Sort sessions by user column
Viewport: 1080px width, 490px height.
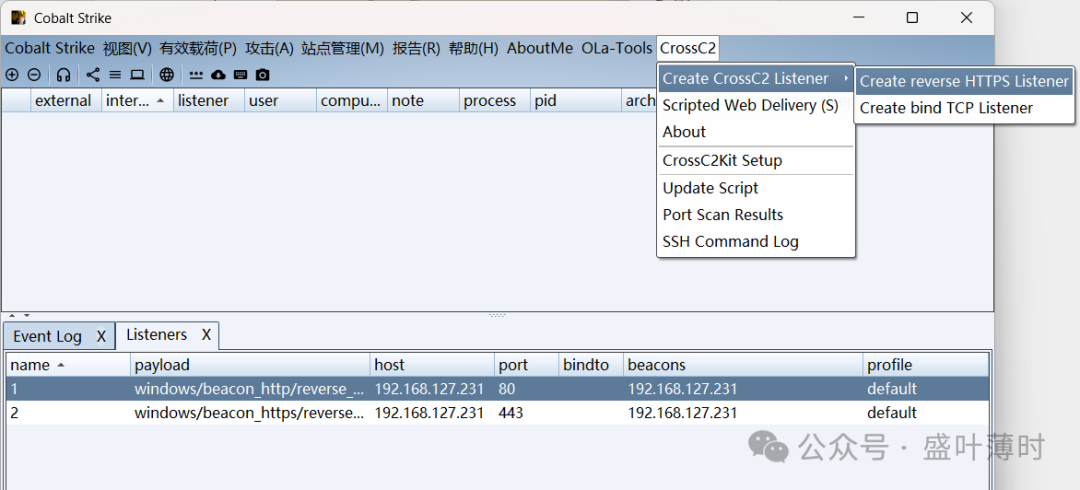[x=280, y=101]
